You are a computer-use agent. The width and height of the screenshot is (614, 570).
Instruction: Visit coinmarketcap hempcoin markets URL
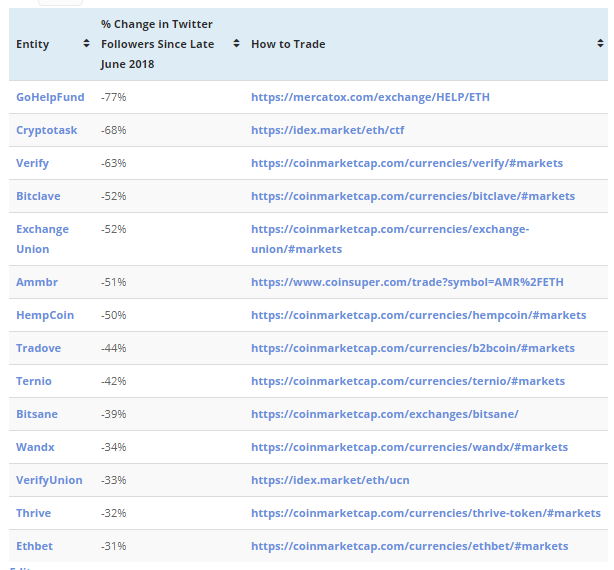tap(419, 315)
